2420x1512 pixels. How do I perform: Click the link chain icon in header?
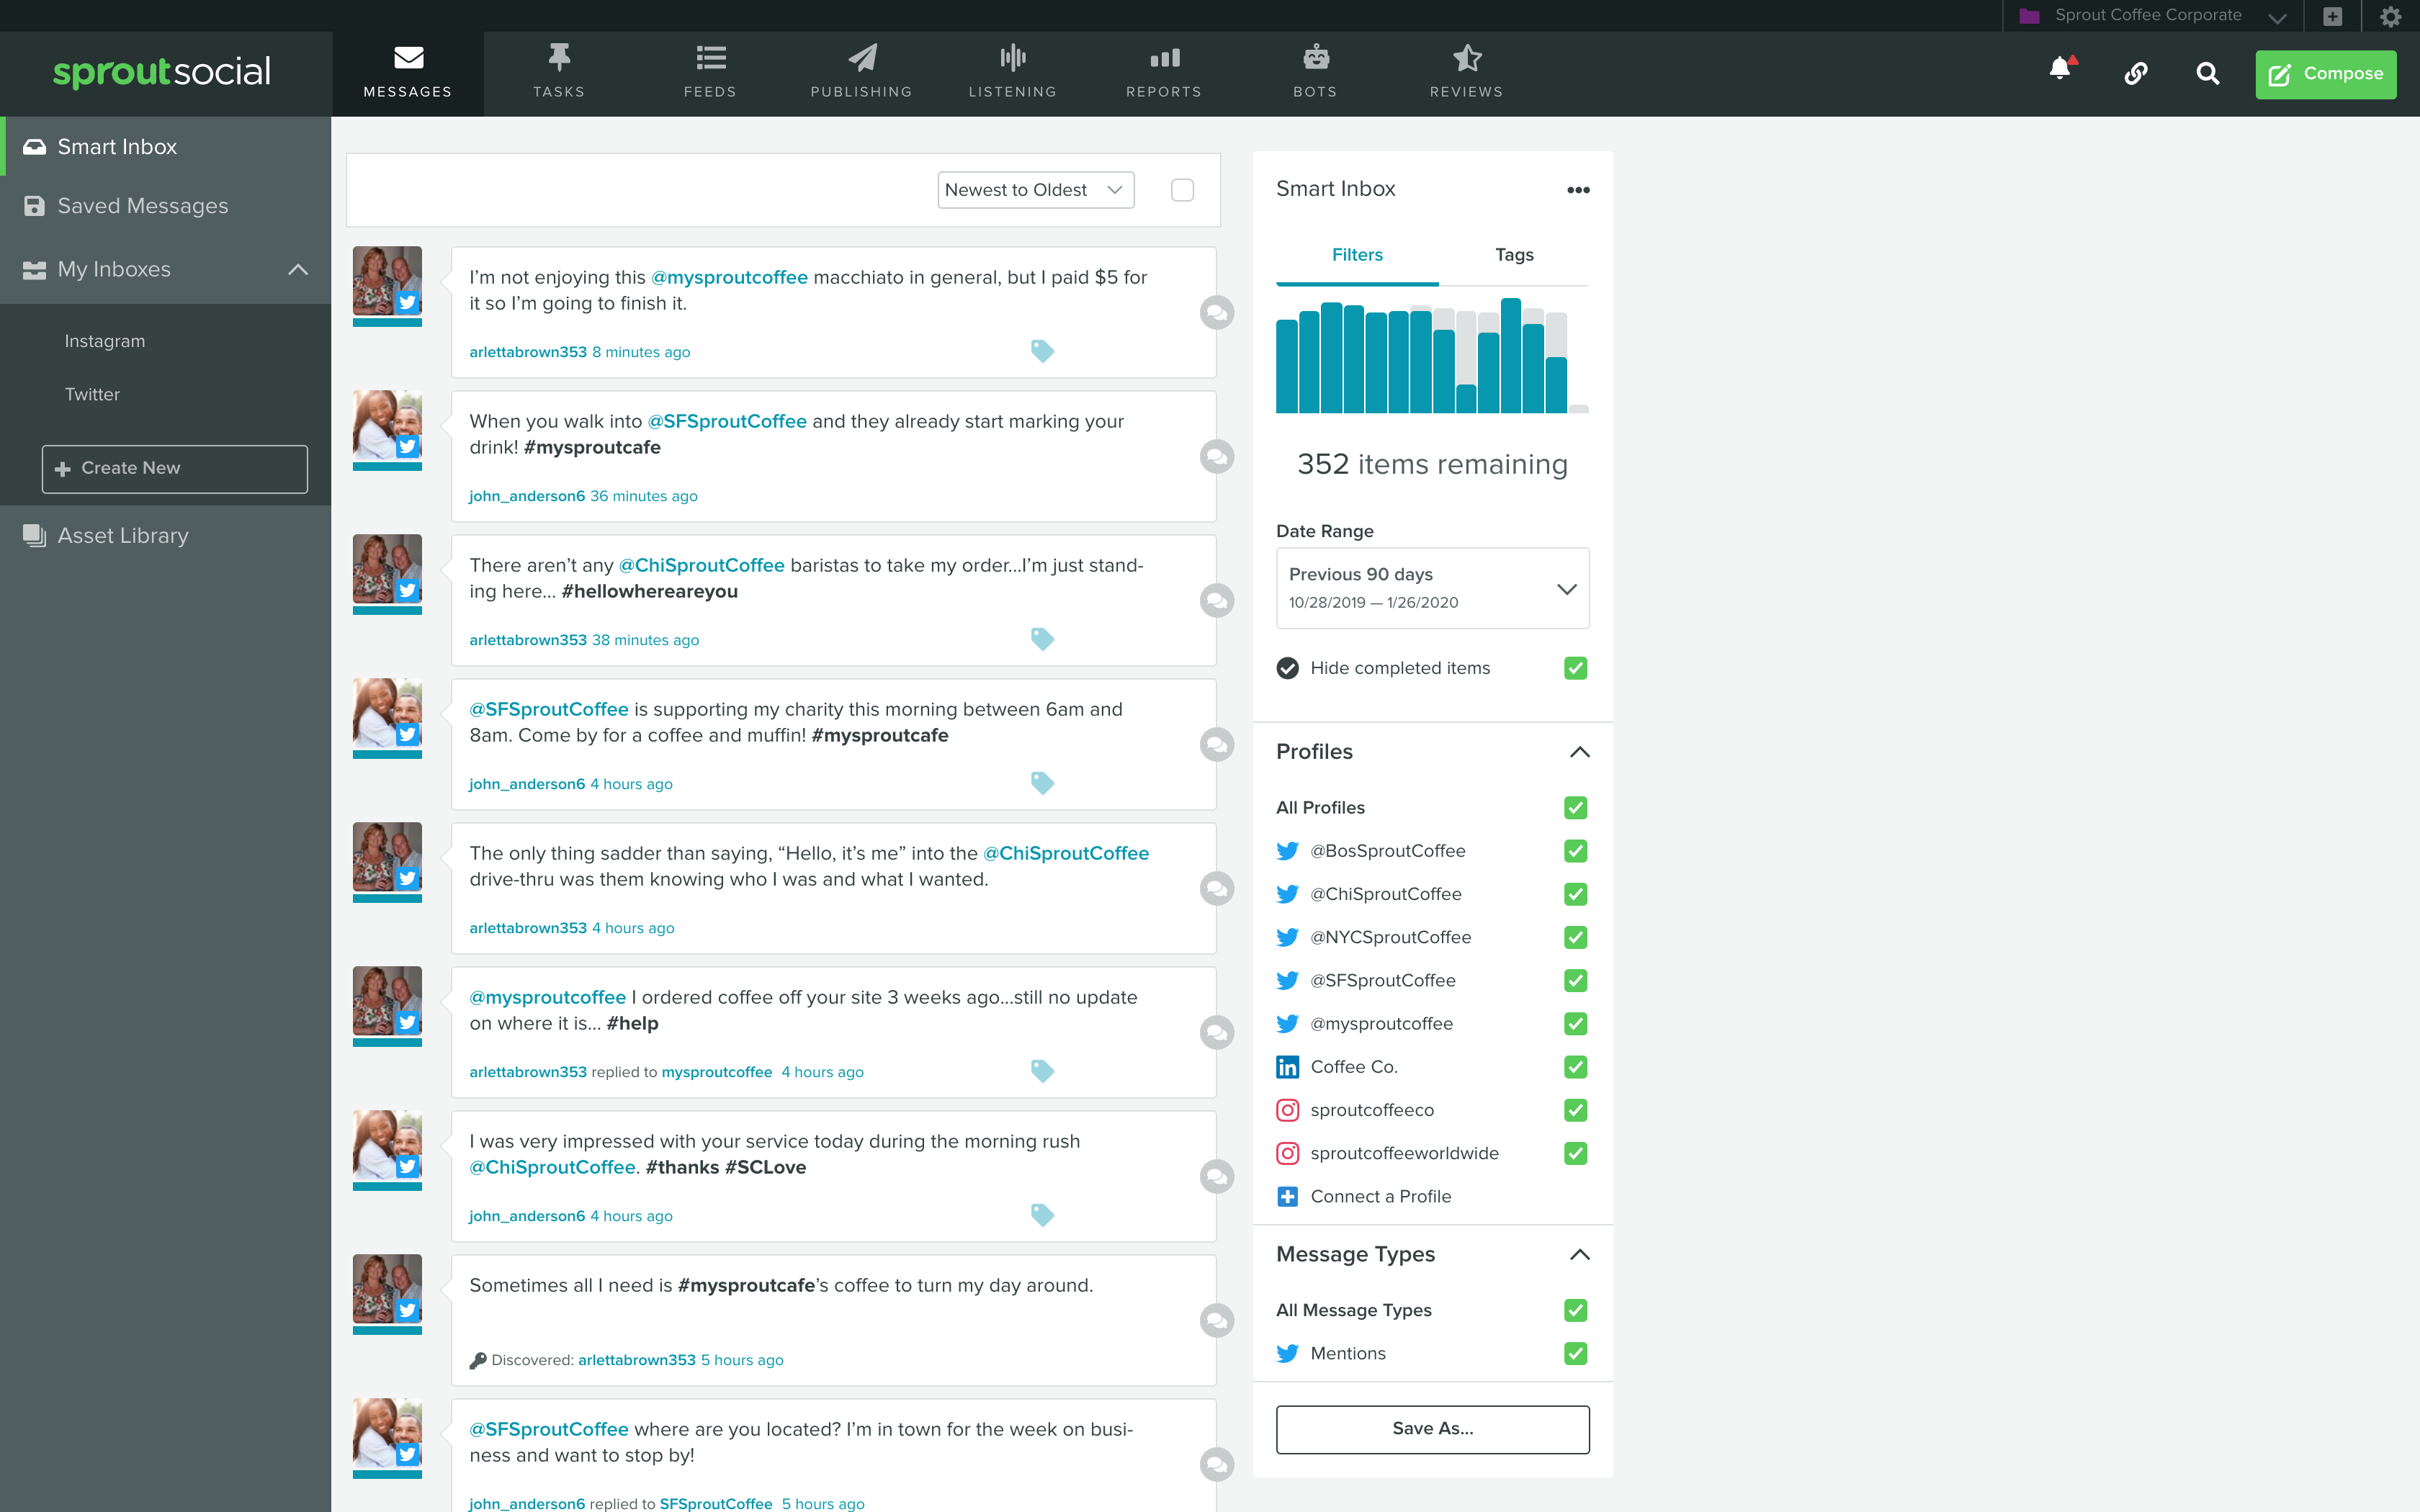[x=2135, y=73]
